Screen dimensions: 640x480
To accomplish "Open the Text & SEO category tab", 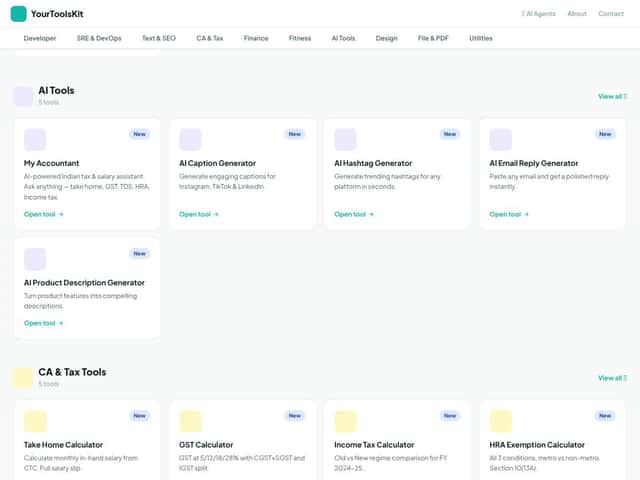I will (x=159, y=38).
